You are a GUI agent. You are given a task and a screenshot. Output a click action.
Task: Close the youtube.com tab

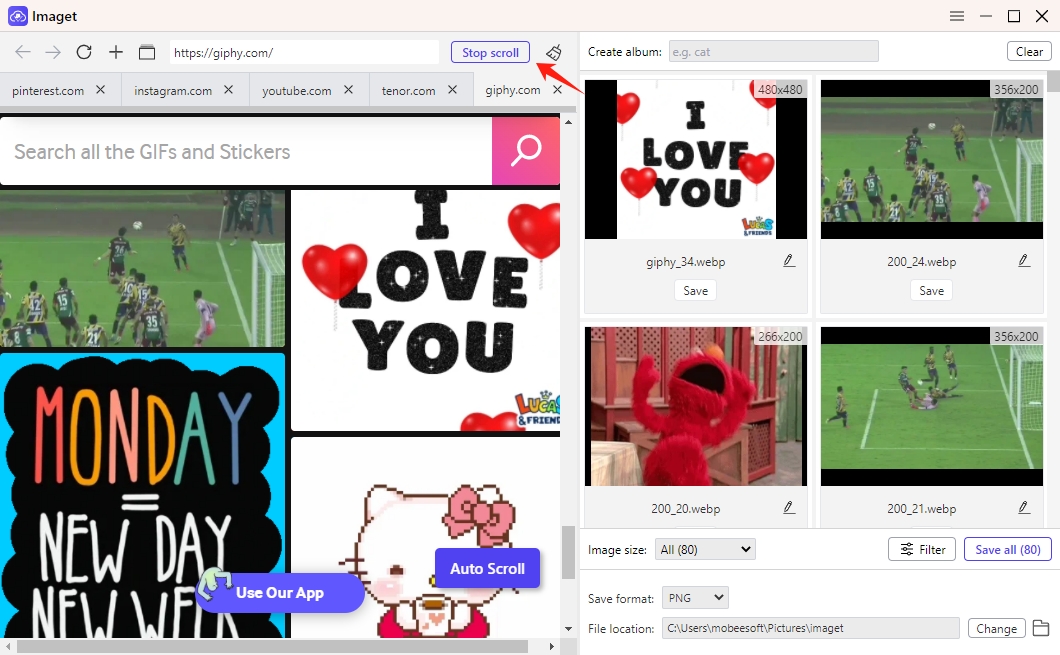[348, 89]
